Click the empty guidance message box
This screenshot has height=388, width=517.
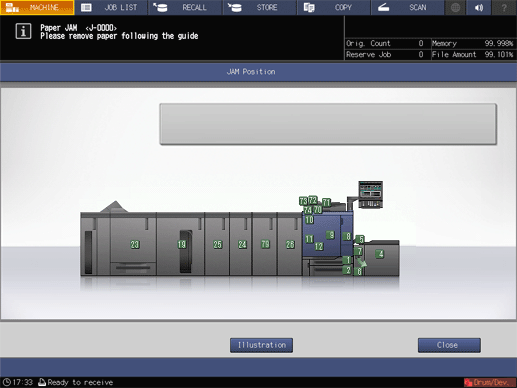point(328,124)
